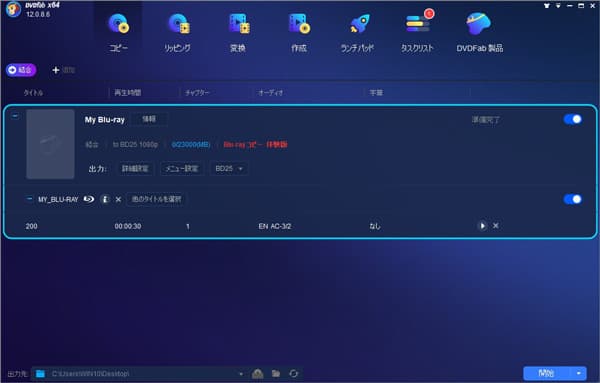This screenshot has height=383, width=600.
Task: Click the DVDFab logo at top left
Action: pyautogui.click(x=13, y=9)
